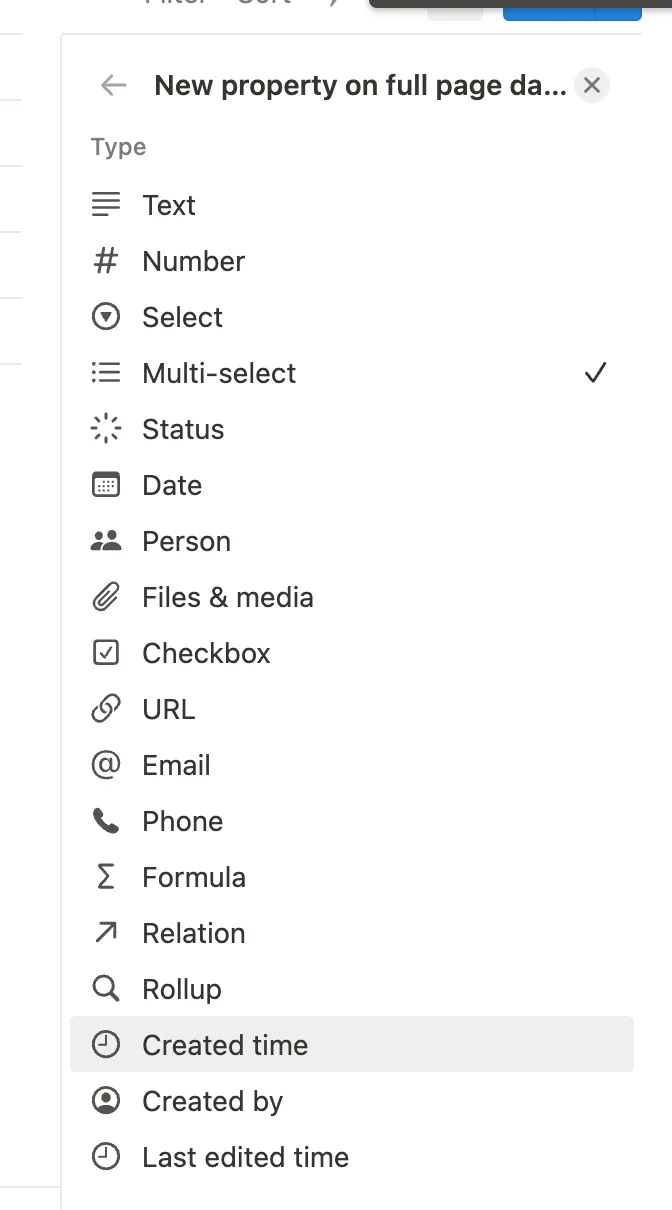Click the Rollup magnifier icon
The height and width of the screenshot is (1210, 672).
pyautogui.click(x=105, y=989)
